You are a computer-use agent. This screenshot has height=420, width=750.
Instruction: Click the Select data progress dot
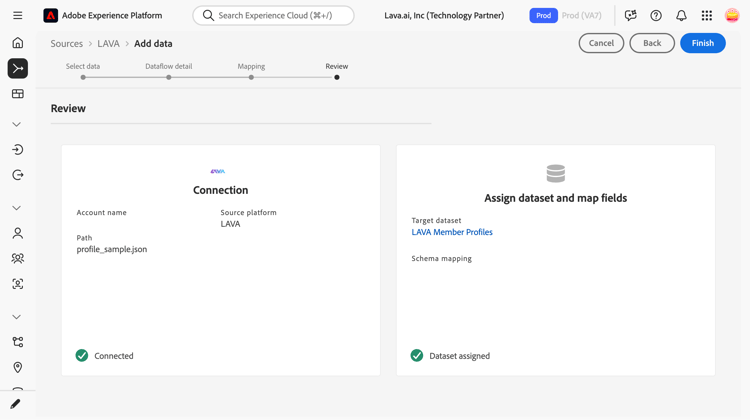pos(83,77)
